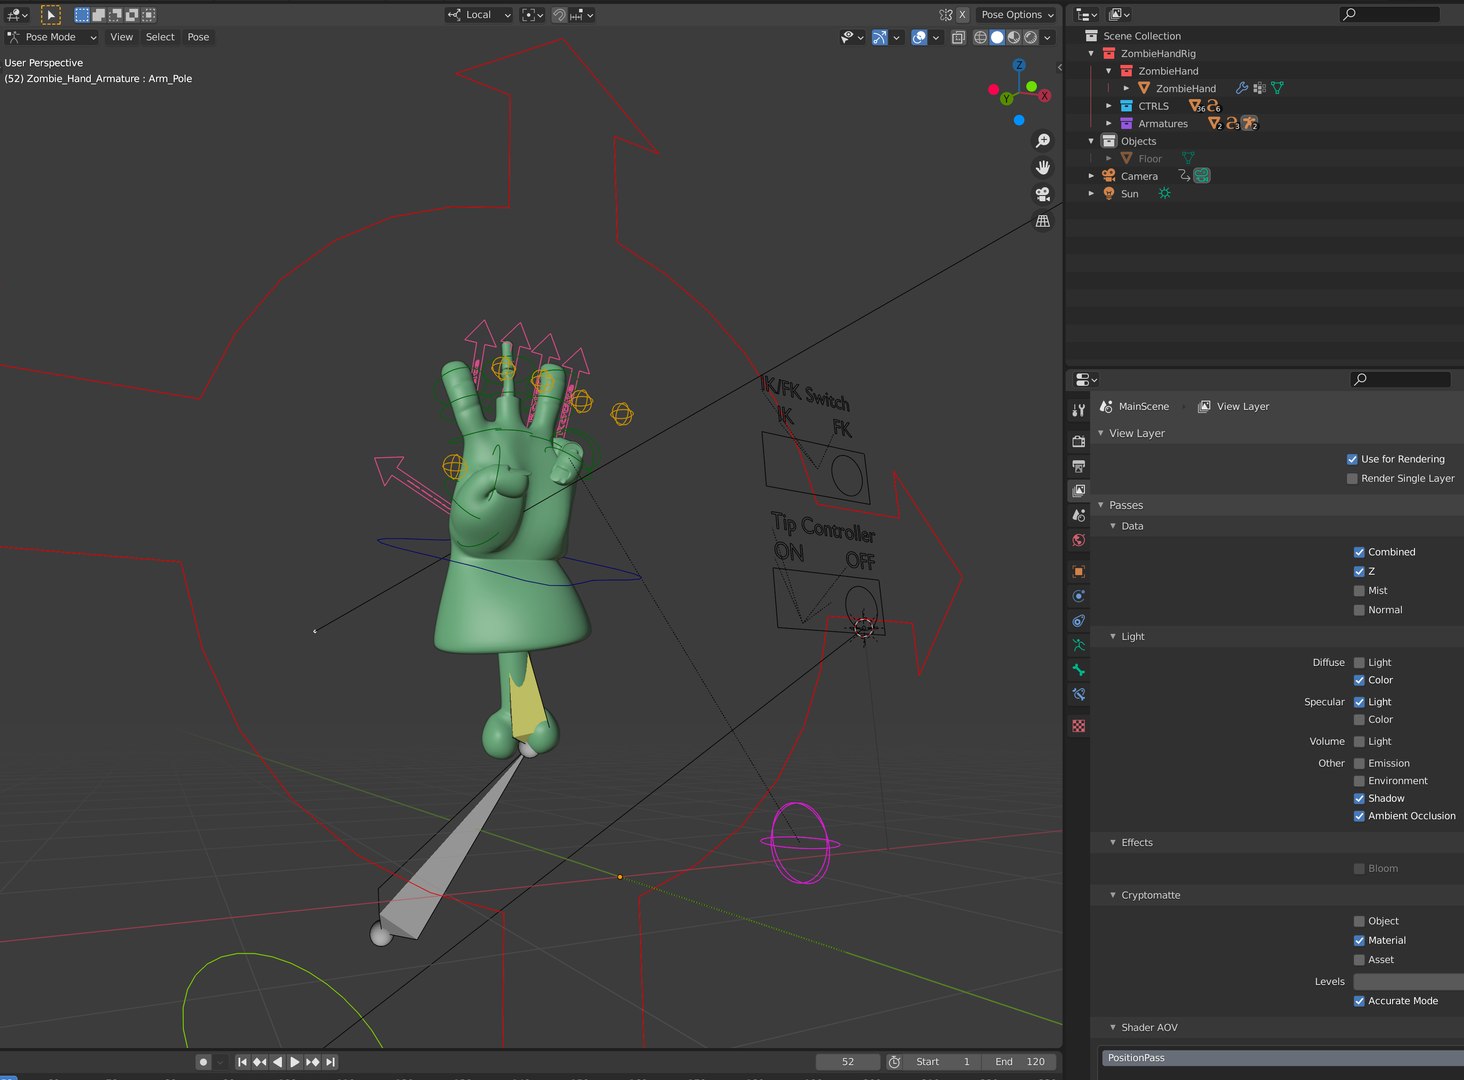Open the View menu
Viewport: 1464px width, 1080px height.
coord(122,37)
